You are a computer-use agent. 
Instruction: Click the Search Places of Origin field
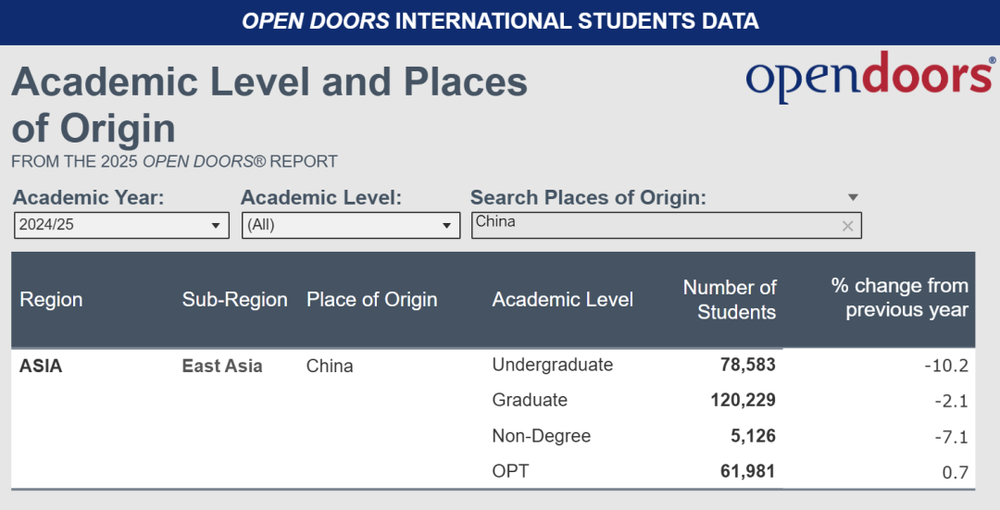655,225
